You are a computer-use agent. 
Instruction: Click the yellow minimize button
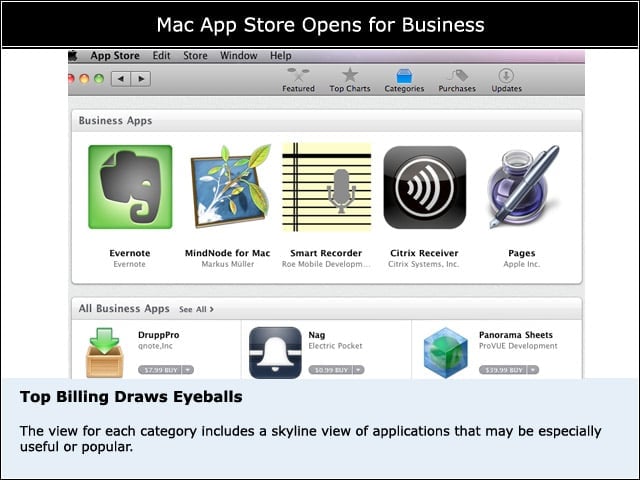[x=84, y=79]
